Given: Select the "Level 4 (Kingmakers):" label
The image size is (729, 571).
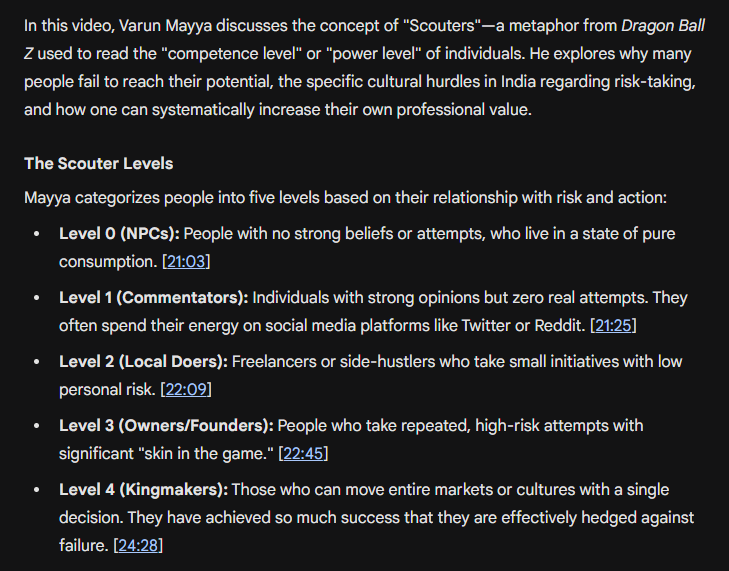Looking at the screenshot, I should 144,490.
